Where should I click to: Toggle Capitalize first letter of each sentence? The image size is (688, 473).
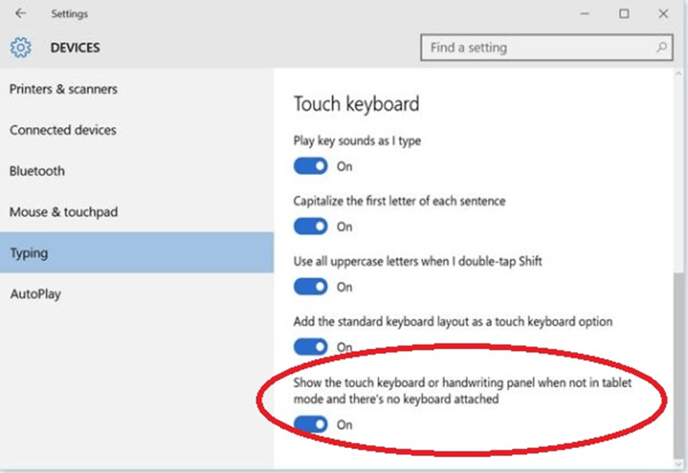pos(311,226)
